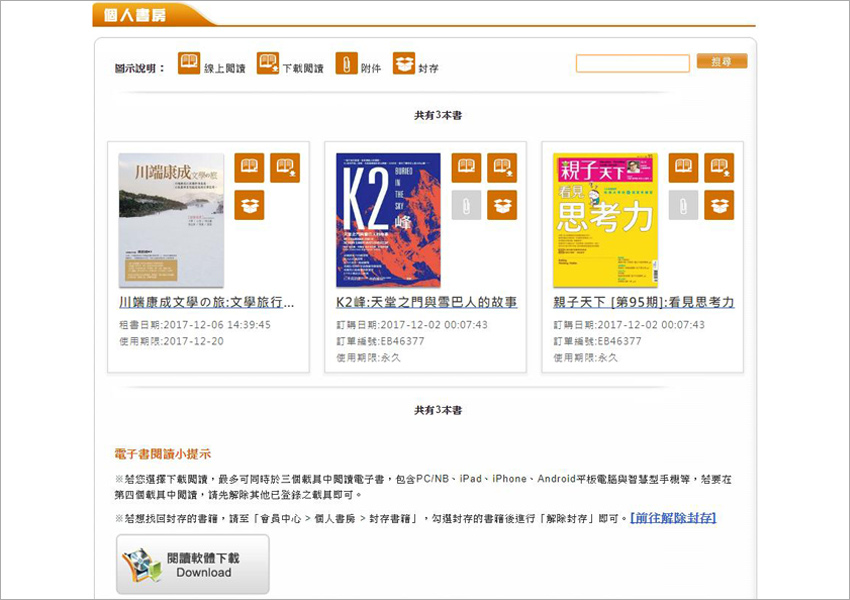Open the 川端康成文學の旅 title link
Image resolution: width=850 pixels, height=600 pixels.
[207, 302]
